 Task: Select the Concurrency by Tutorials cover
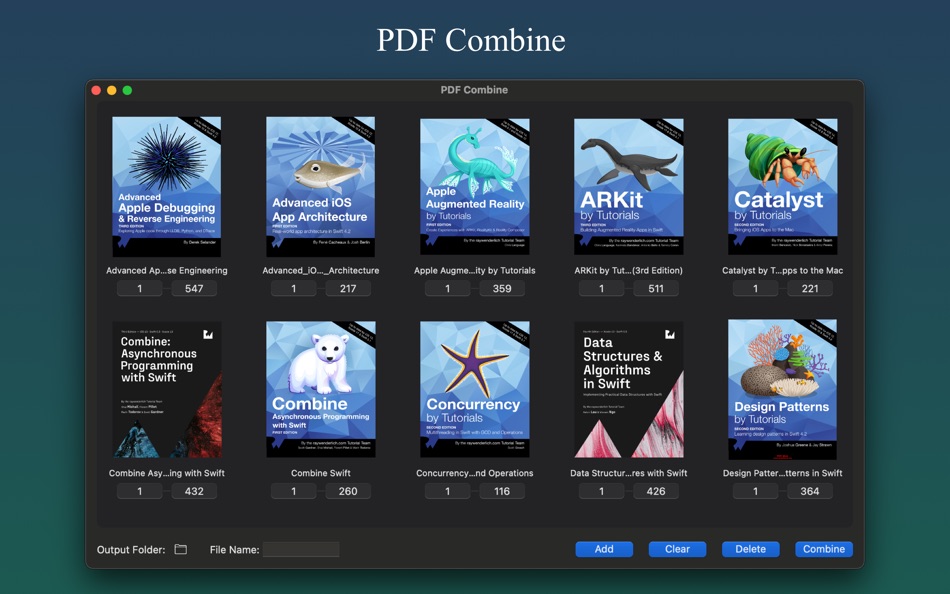click(474, 390)
